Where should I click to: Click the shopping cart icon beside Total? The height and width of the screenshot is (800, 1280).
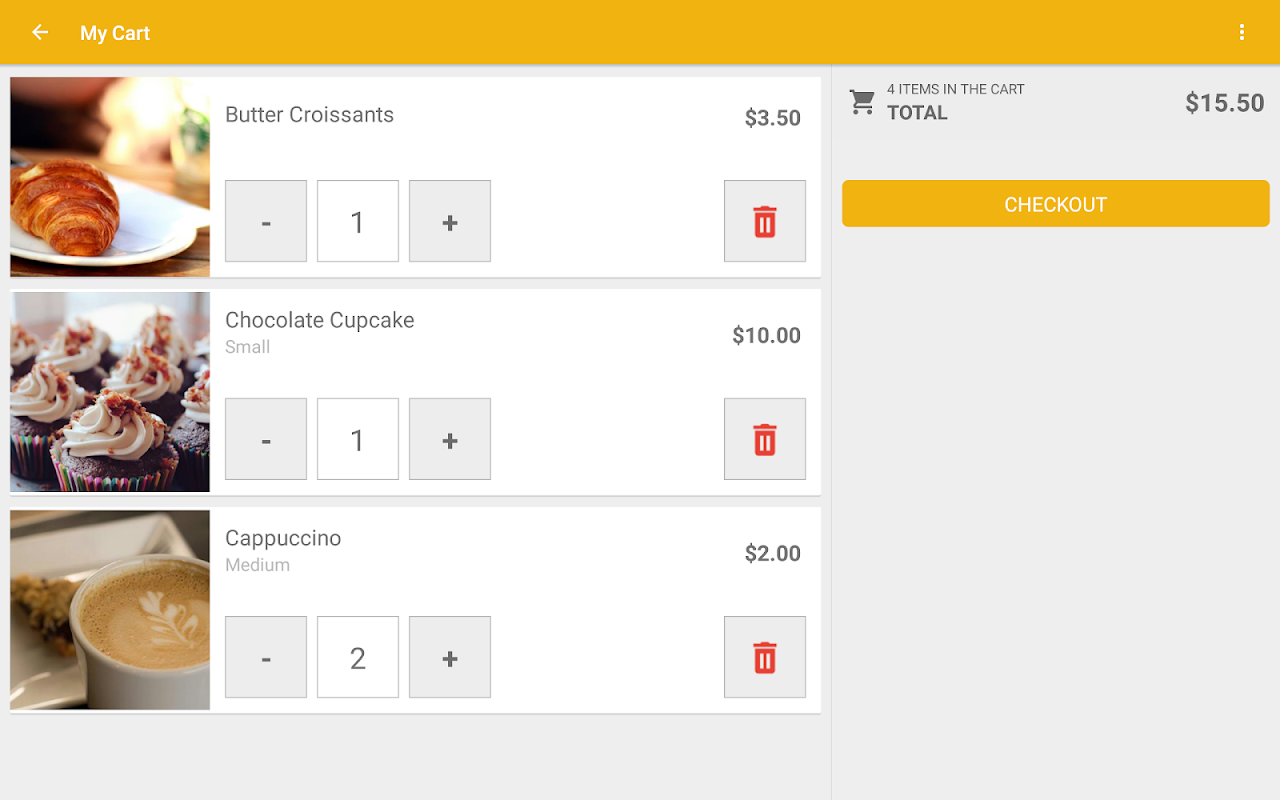862,101
